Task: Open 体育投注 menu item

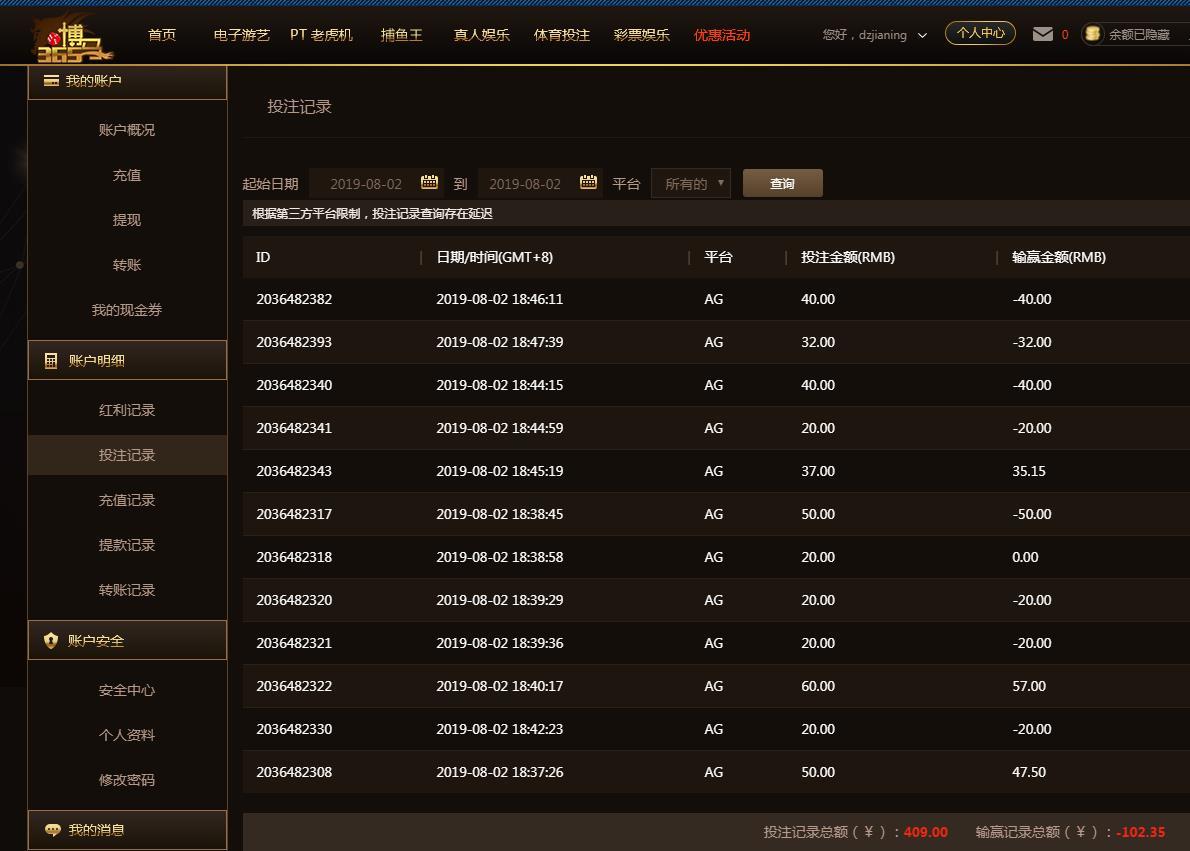Action: point(562,35)
